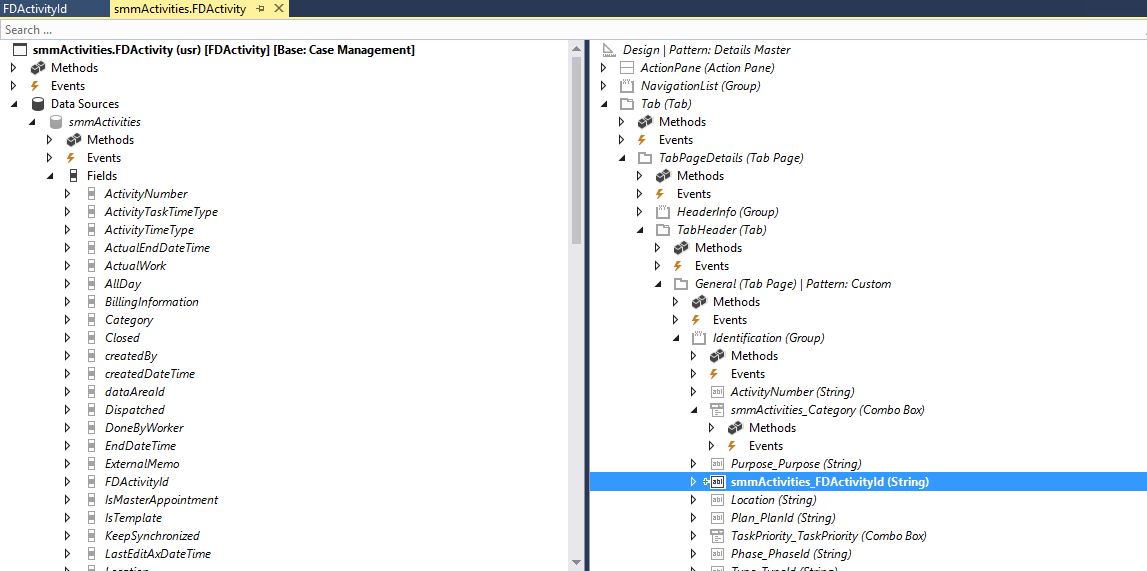Click the Plan_PlanId string control icon
The width and height of the screenshot is (1147, 571).
(717, 518)
